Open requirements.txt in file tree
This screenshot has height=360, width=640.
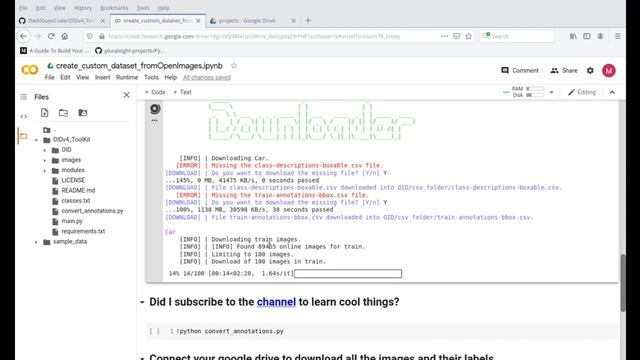83,231
